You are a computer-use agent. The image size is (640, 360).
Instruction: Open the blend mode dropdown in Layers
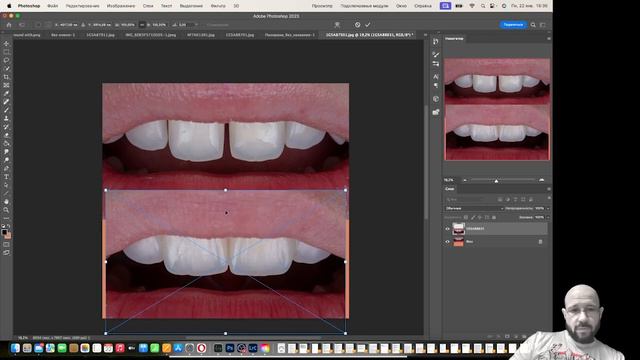pos(474,209)
